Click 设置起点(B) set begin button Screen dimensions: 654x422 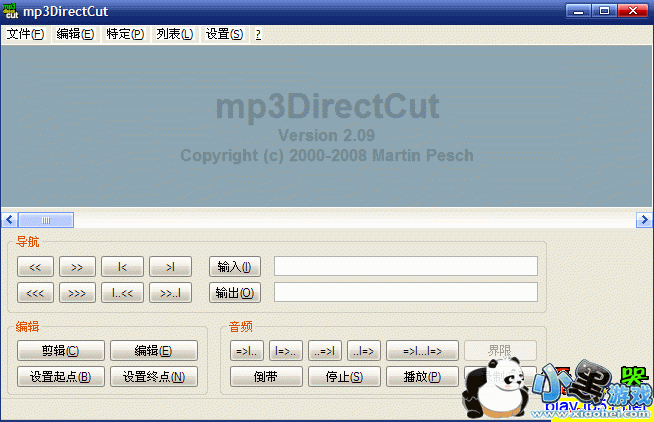point(61,377)
